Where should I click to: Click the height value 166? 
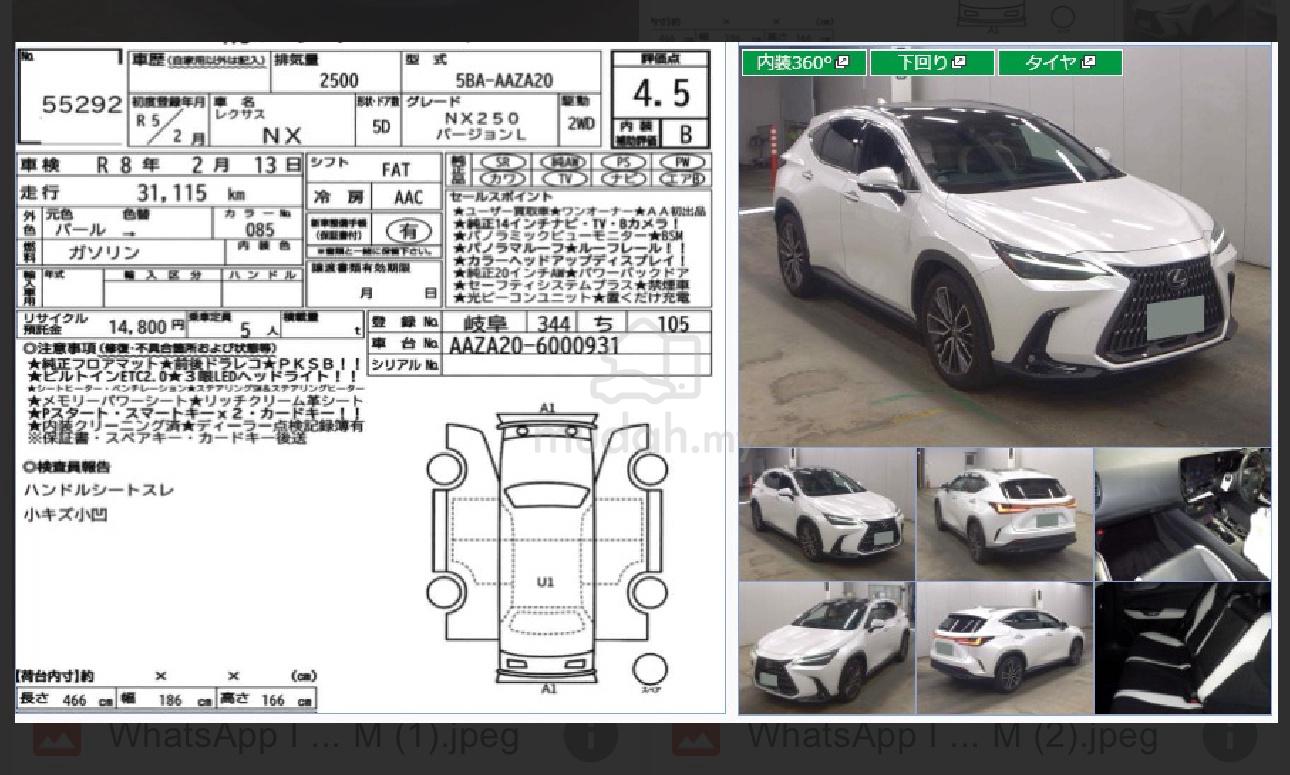tap(273, 700)
